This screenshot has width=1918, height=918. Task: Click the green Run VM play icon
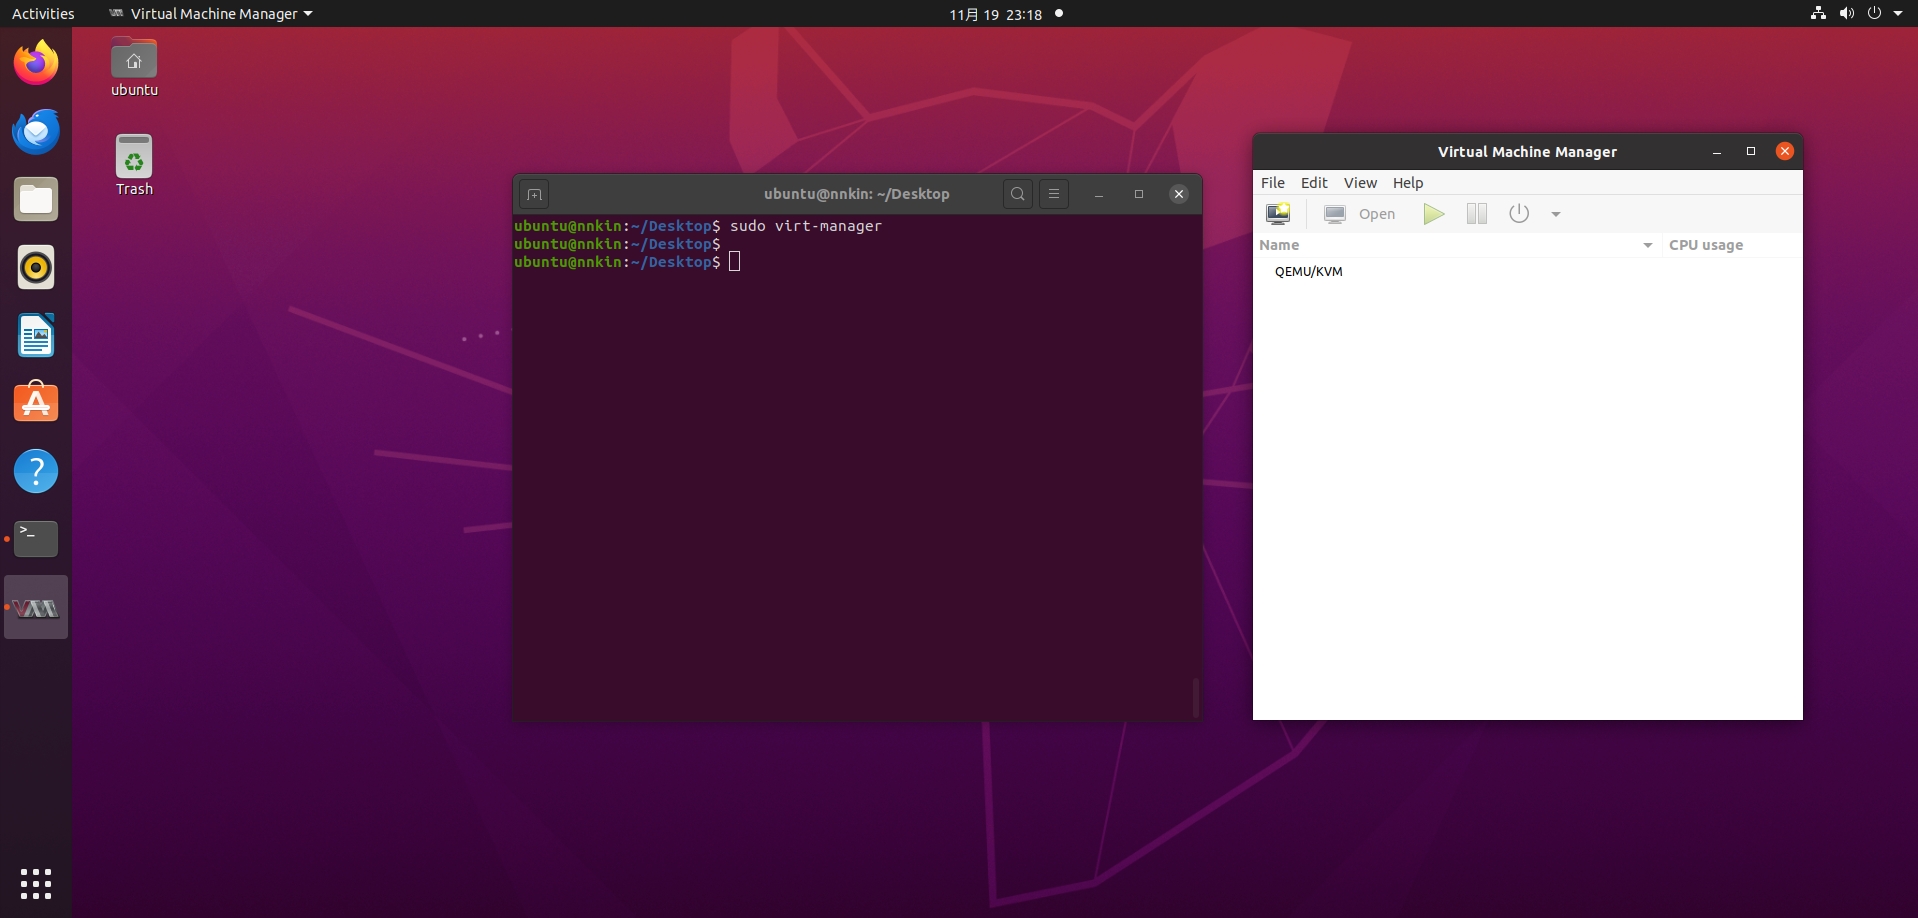click(1433, 214)
